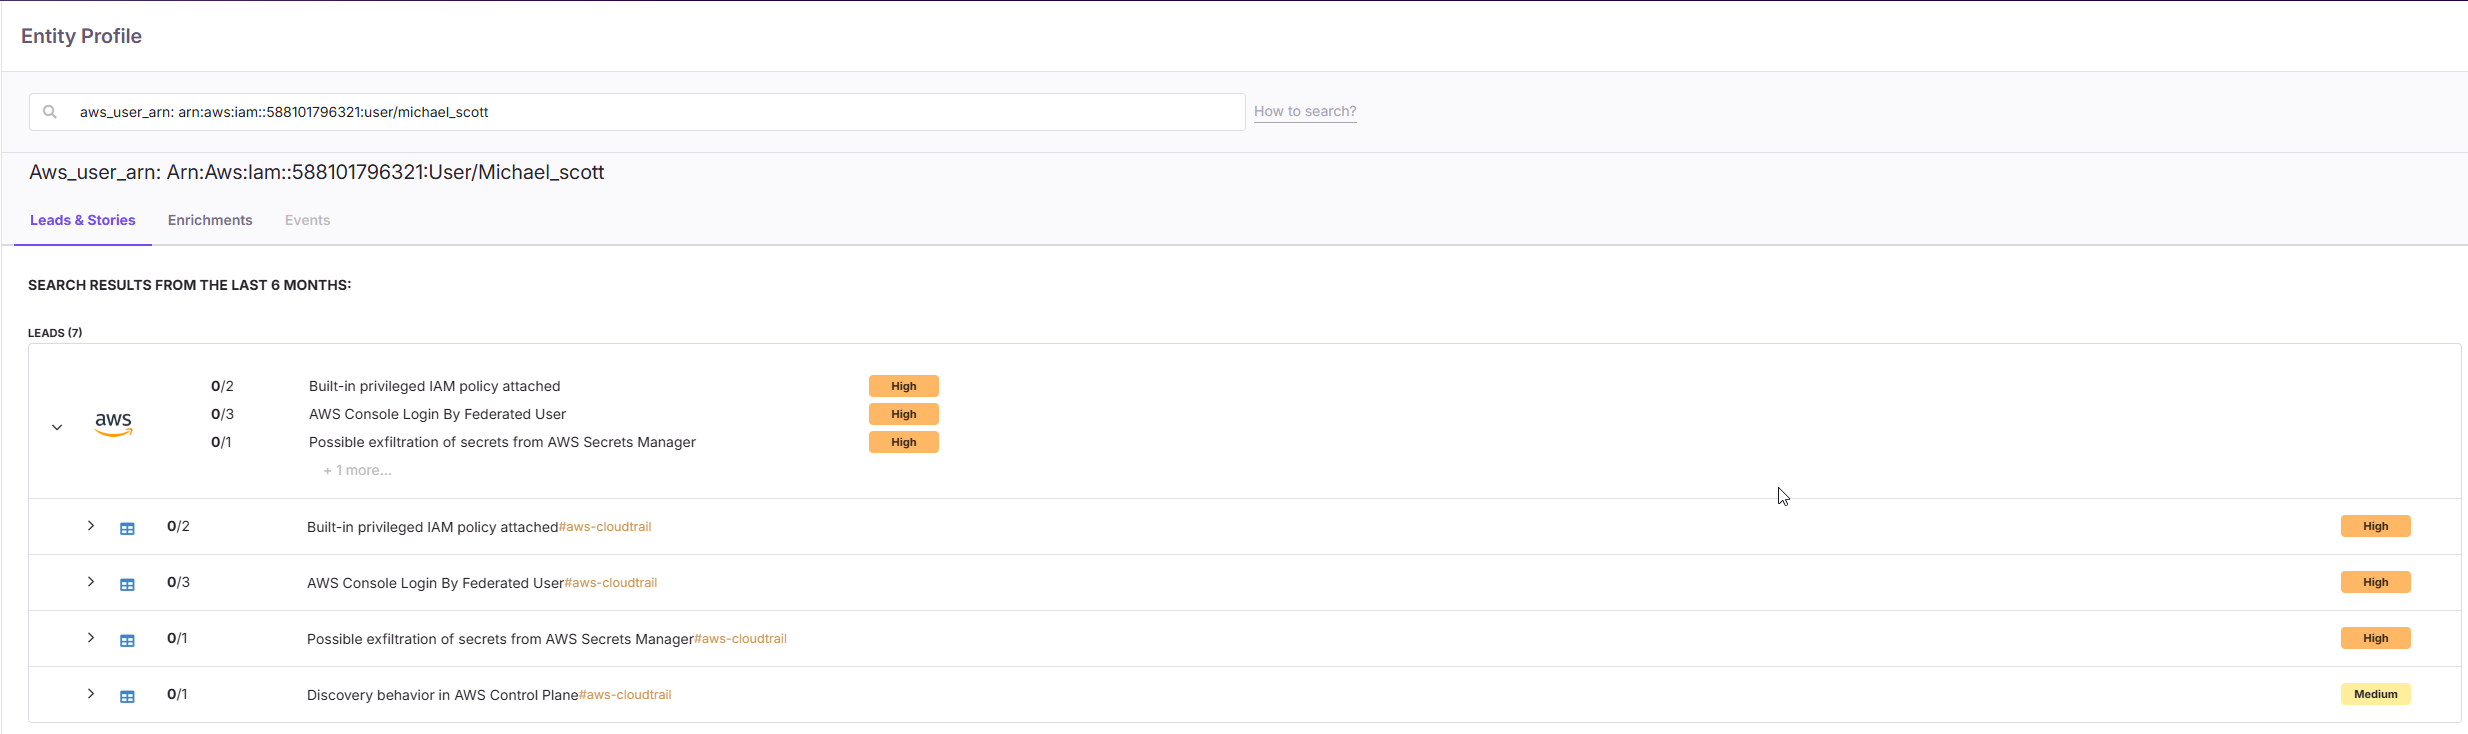Expand the Discovery behavior in AWS Control Plane row
This screenshot has width=2468, height=734.
click(x=91, y=694)
